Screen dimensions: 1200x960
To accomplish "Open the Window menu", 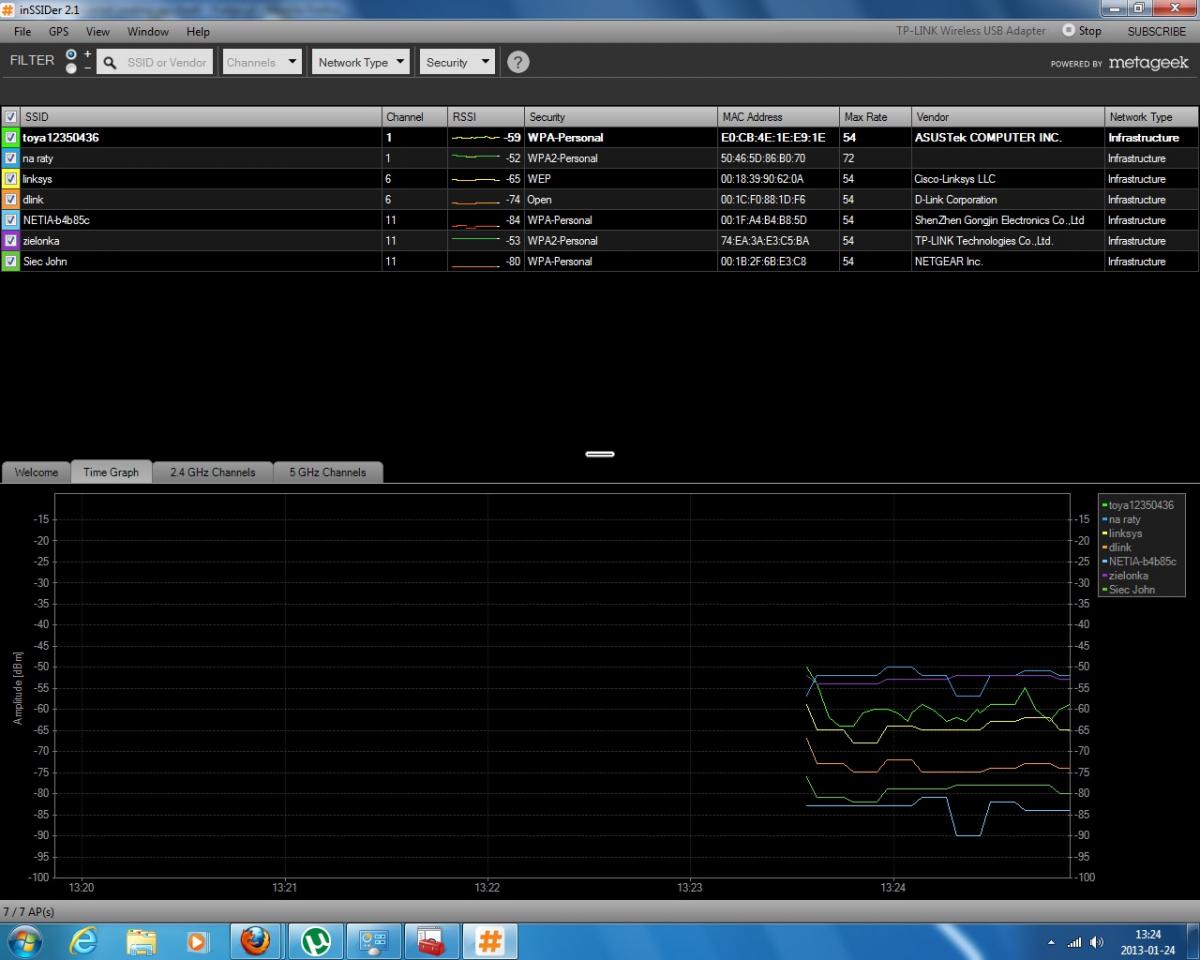I will [x=148, y=31].
